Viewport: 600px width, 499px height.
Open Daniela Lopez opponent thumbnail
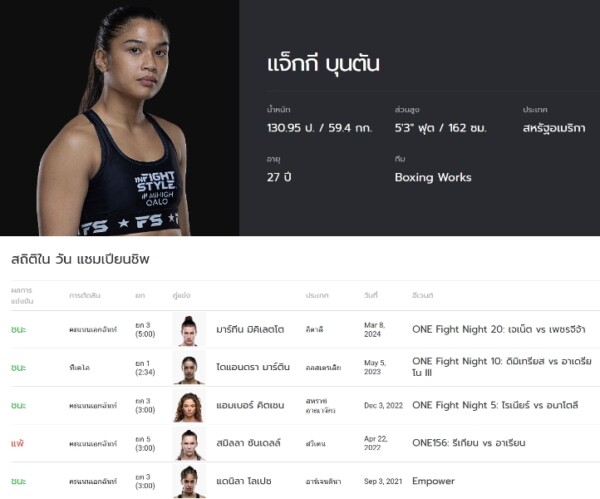pyautogui.click(x=189, y=481)
